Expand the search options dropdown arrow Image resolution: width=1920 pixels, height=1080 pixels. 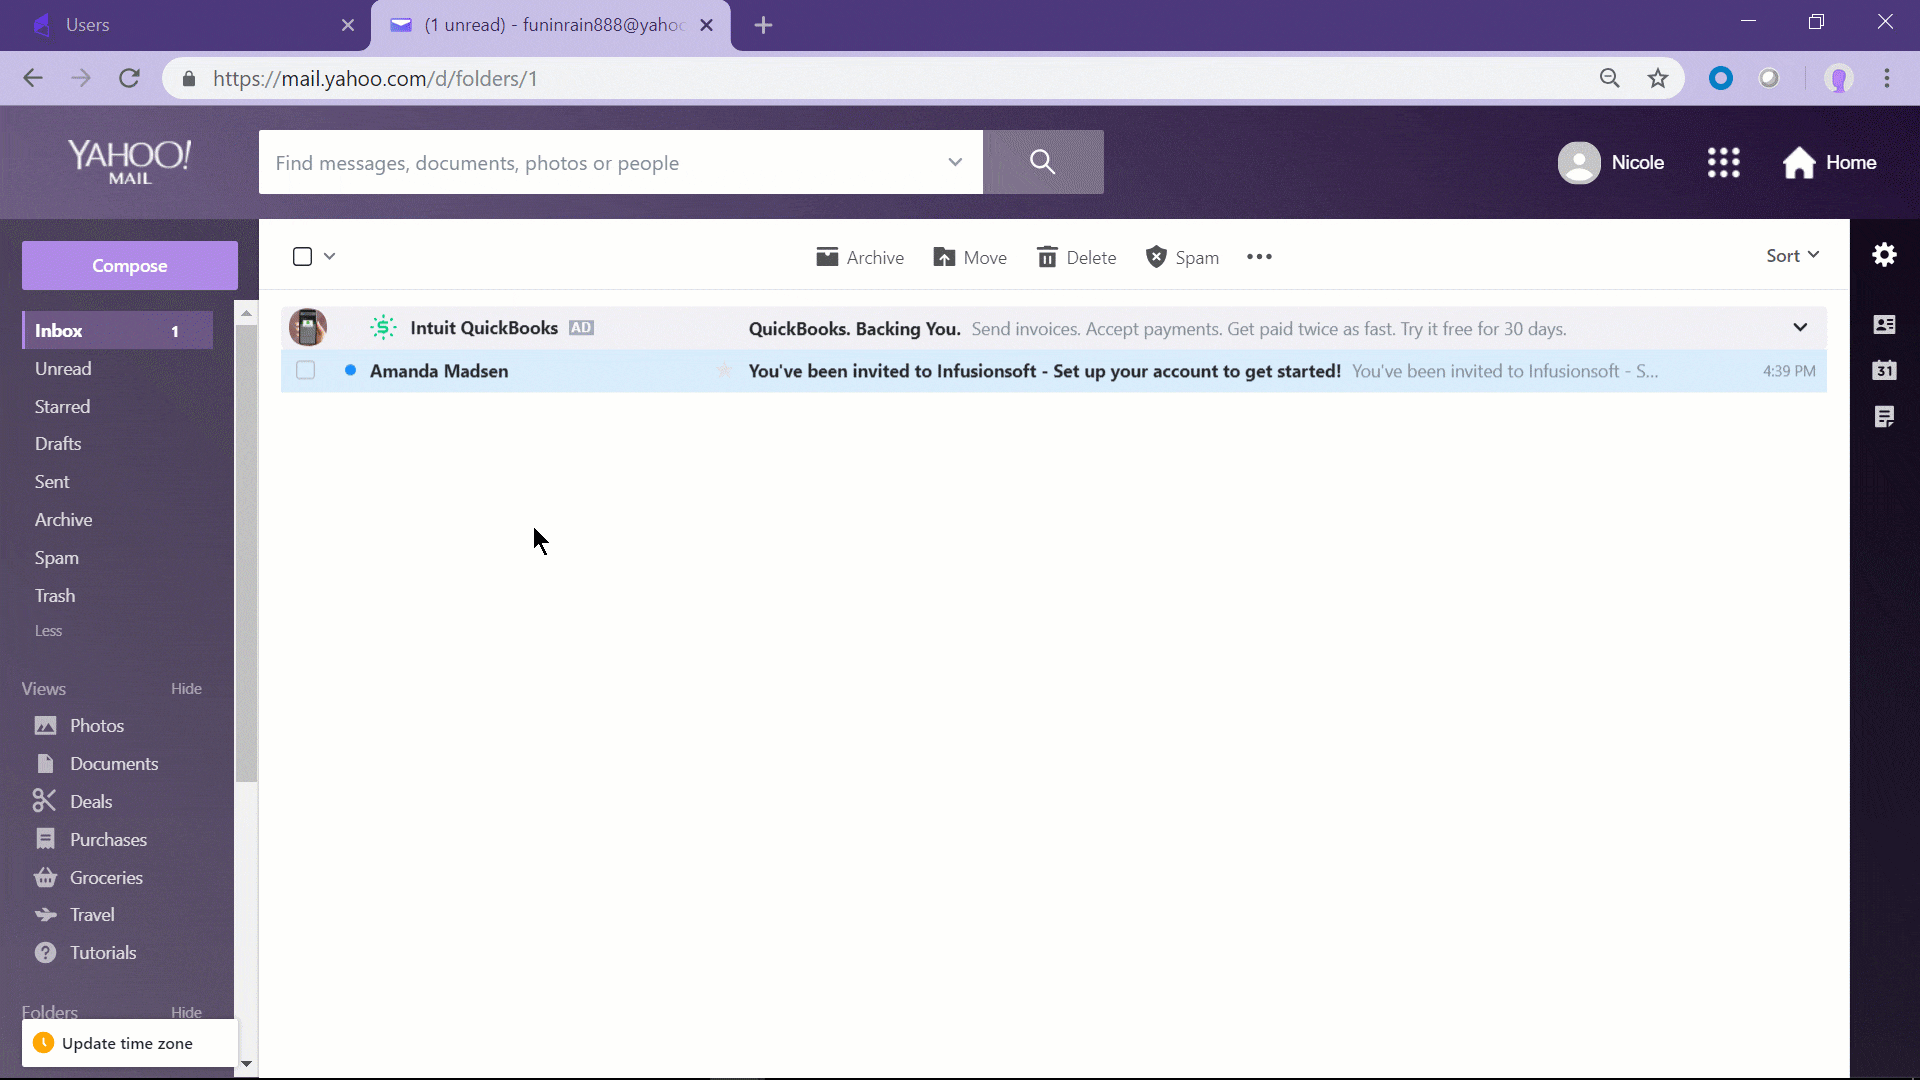click(955, 162)
